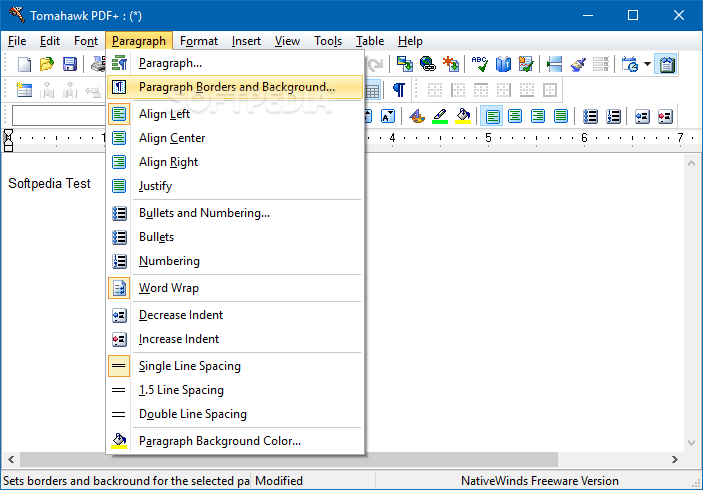Open font color palette icon

[x=417, y=117]
